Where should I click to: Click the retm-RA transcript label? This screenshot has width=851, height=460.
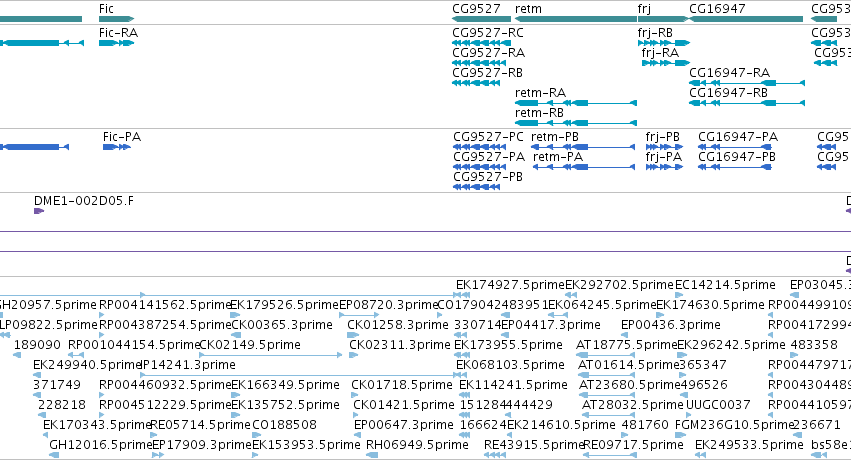coord(540,93)
